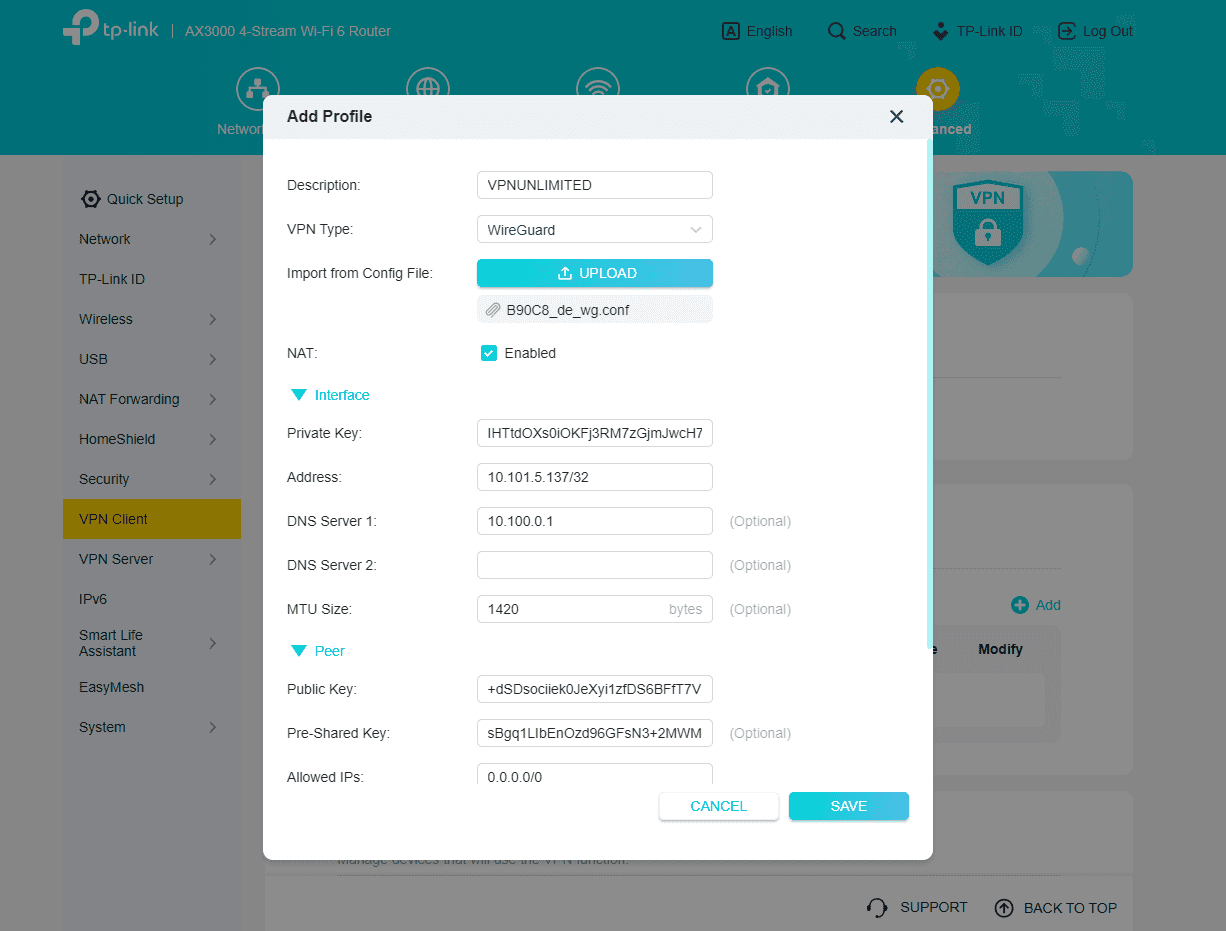Click the Wireless signal icon in top navigation
The width and height of the screenshot is (1226, 931).
pos(598,88)
